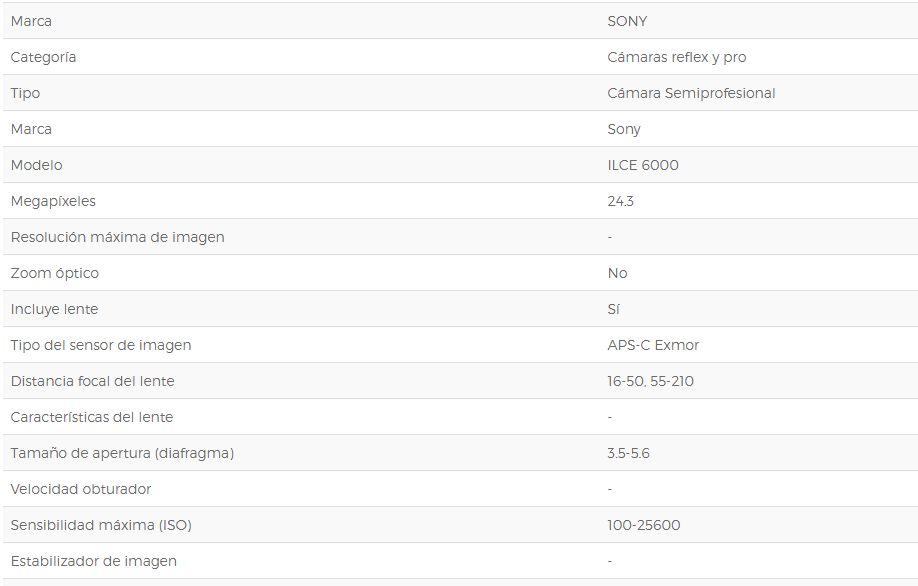This screenshot has width=918, height=586.
Task: Click the APS-C Exmor sensor value
Action: [653, 345]
